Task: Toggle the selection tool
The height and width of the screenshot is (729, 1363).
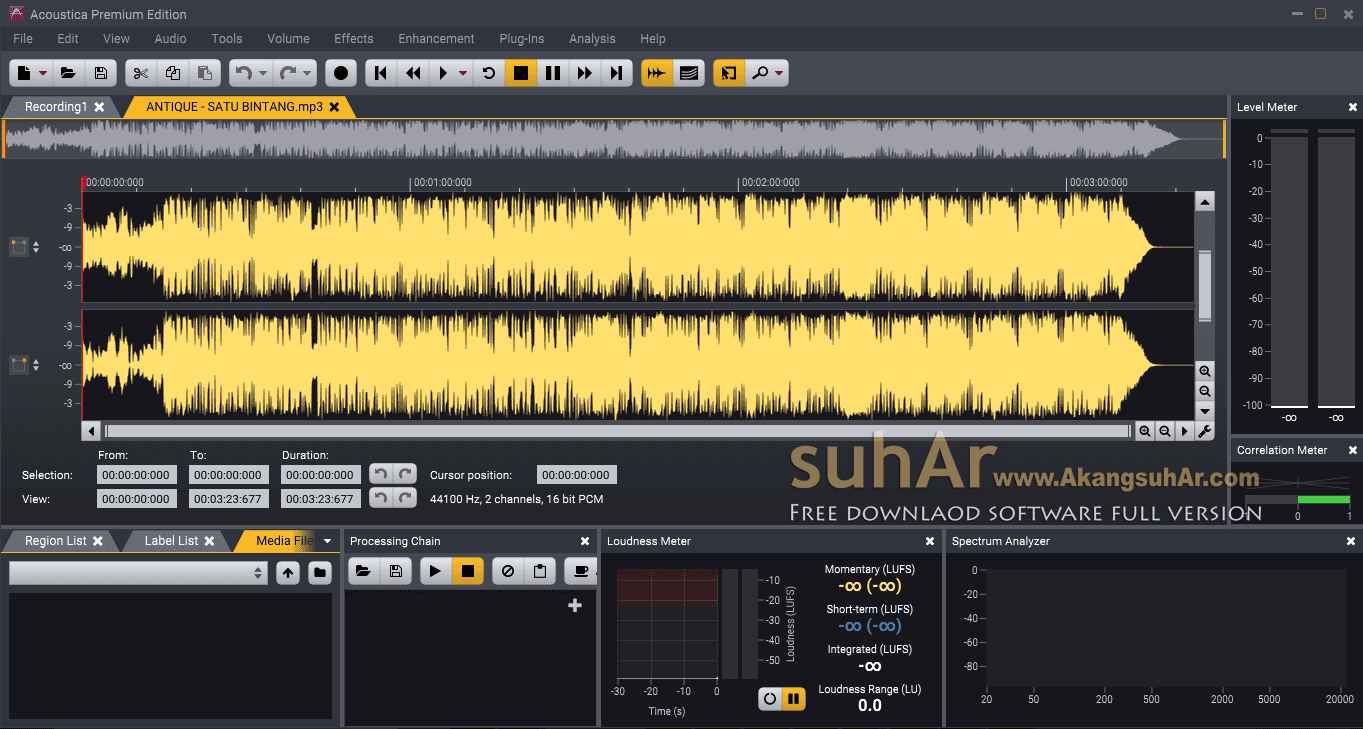Action: click(729, 73)
